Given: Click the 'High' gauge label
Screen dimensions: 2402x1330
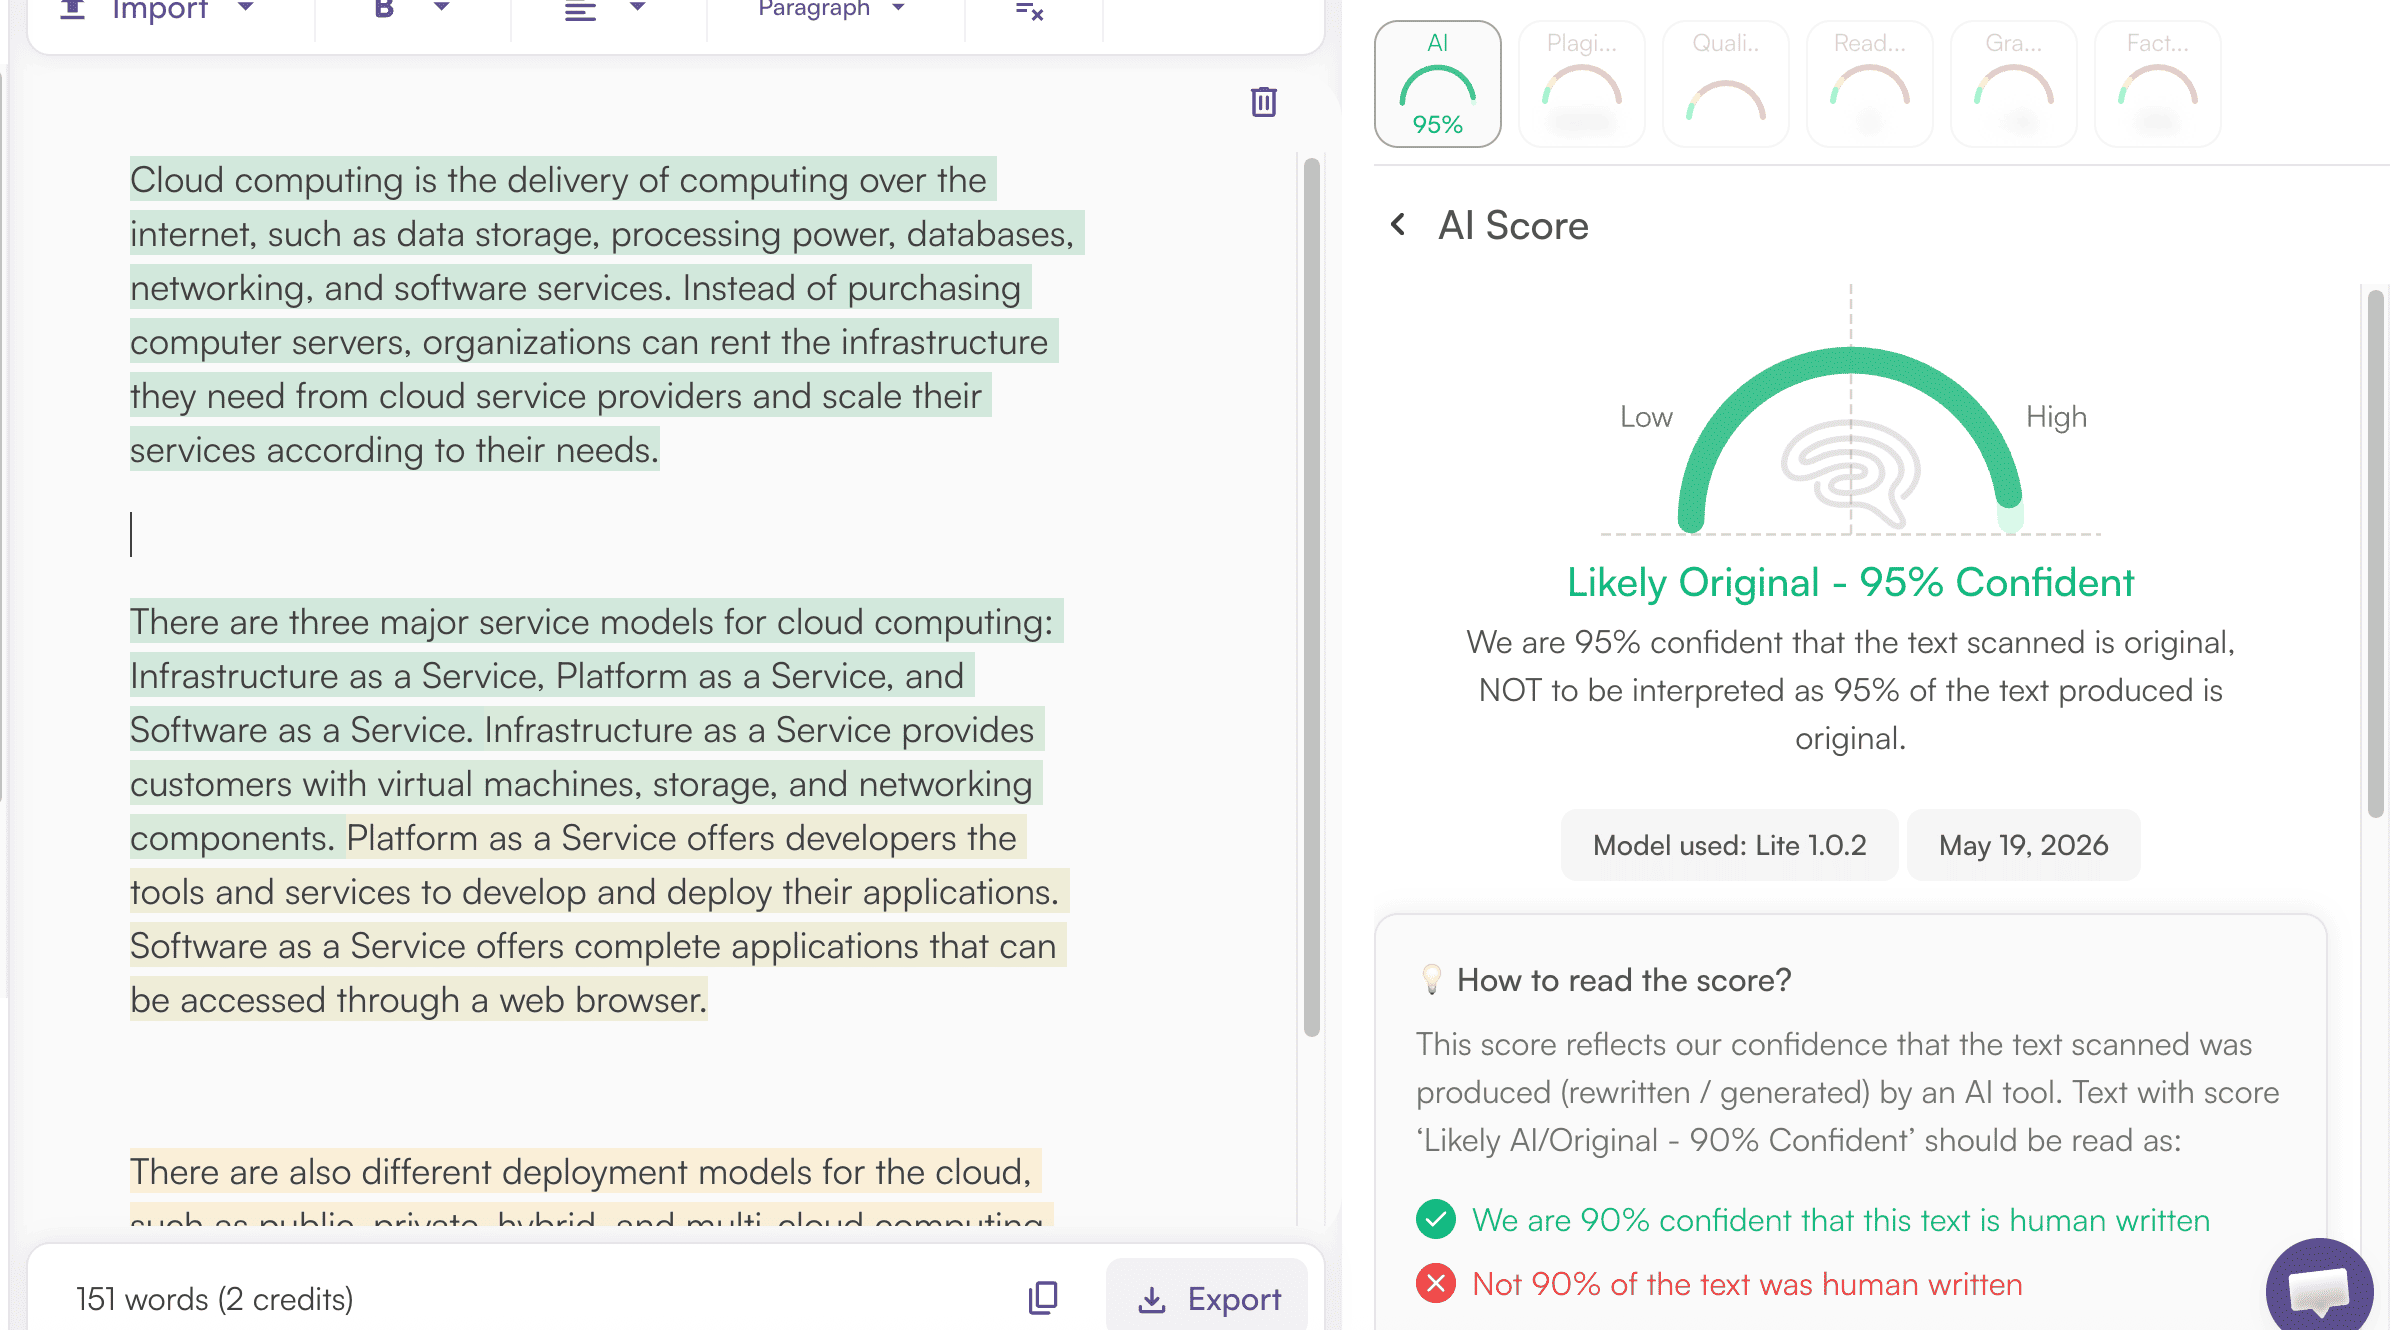Looking at the screenshot, I should tap(2056, 417).
